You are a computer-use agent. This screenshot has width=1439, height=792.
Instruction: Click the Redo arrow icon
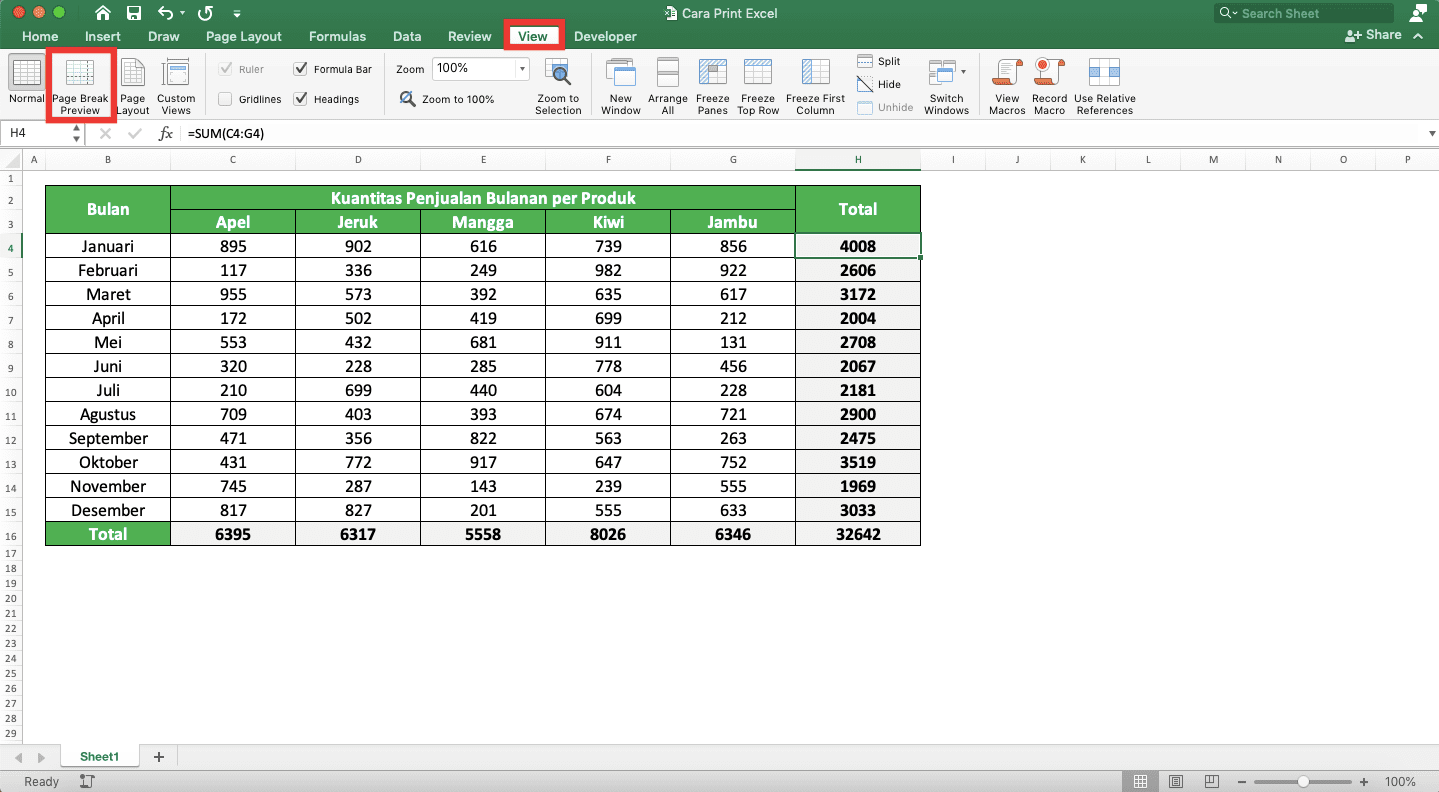[x=206, y=13]
